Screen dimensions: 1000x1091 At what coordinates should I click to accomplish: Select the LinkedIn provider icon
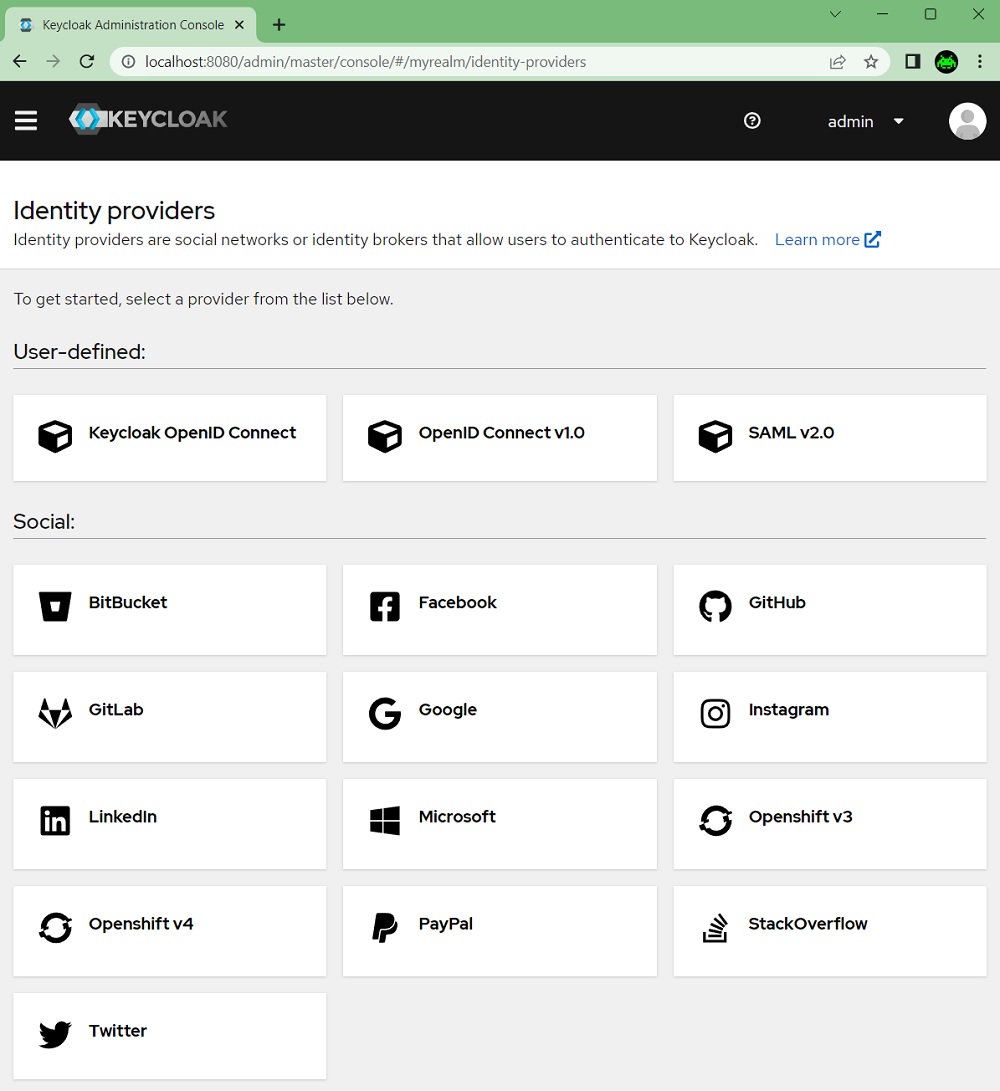tap(55, 820)
